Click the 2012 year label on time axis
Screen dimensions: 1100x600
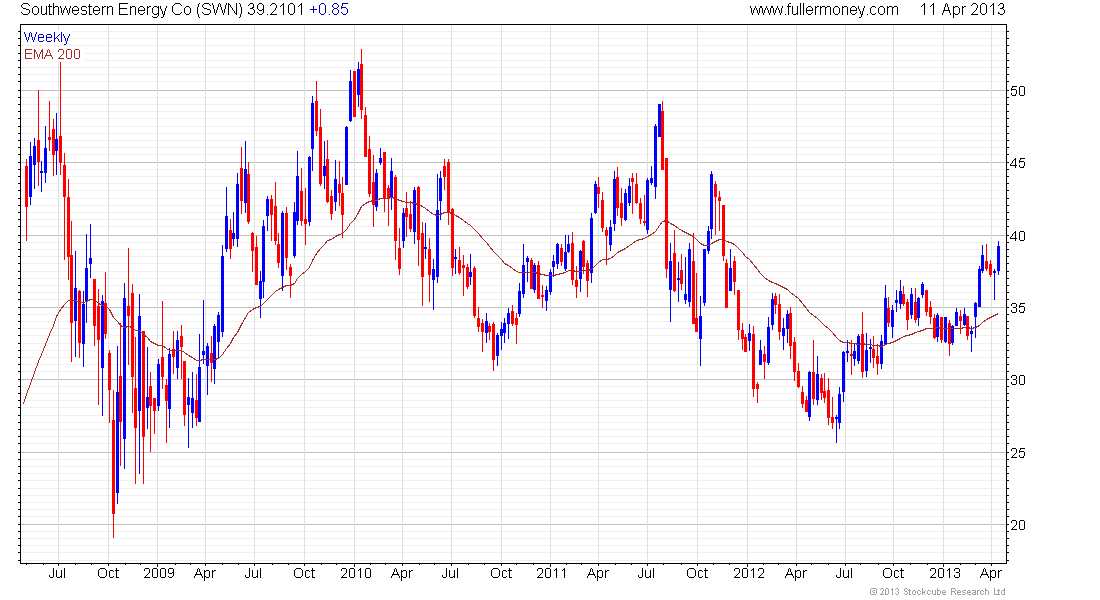pyautogui.click(x=749, y=573)
